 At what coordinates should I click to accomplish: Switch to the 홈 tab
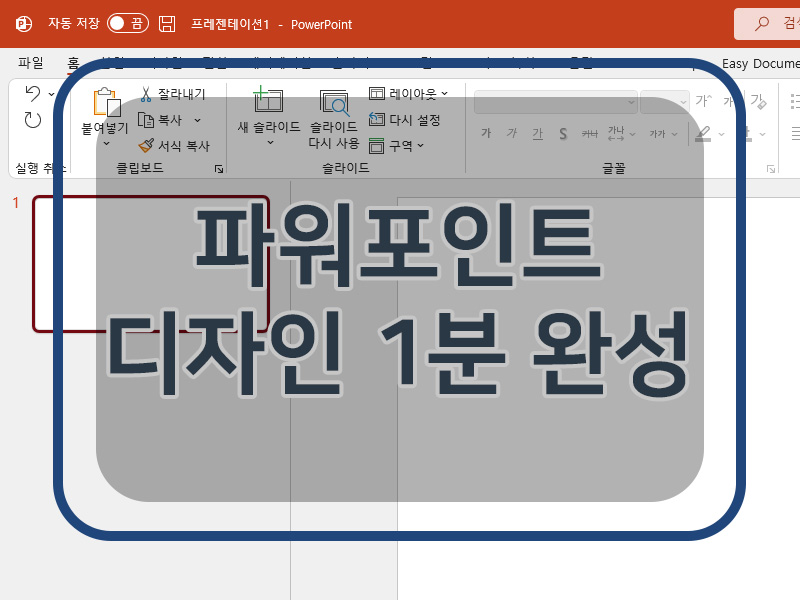coord(73,63)
